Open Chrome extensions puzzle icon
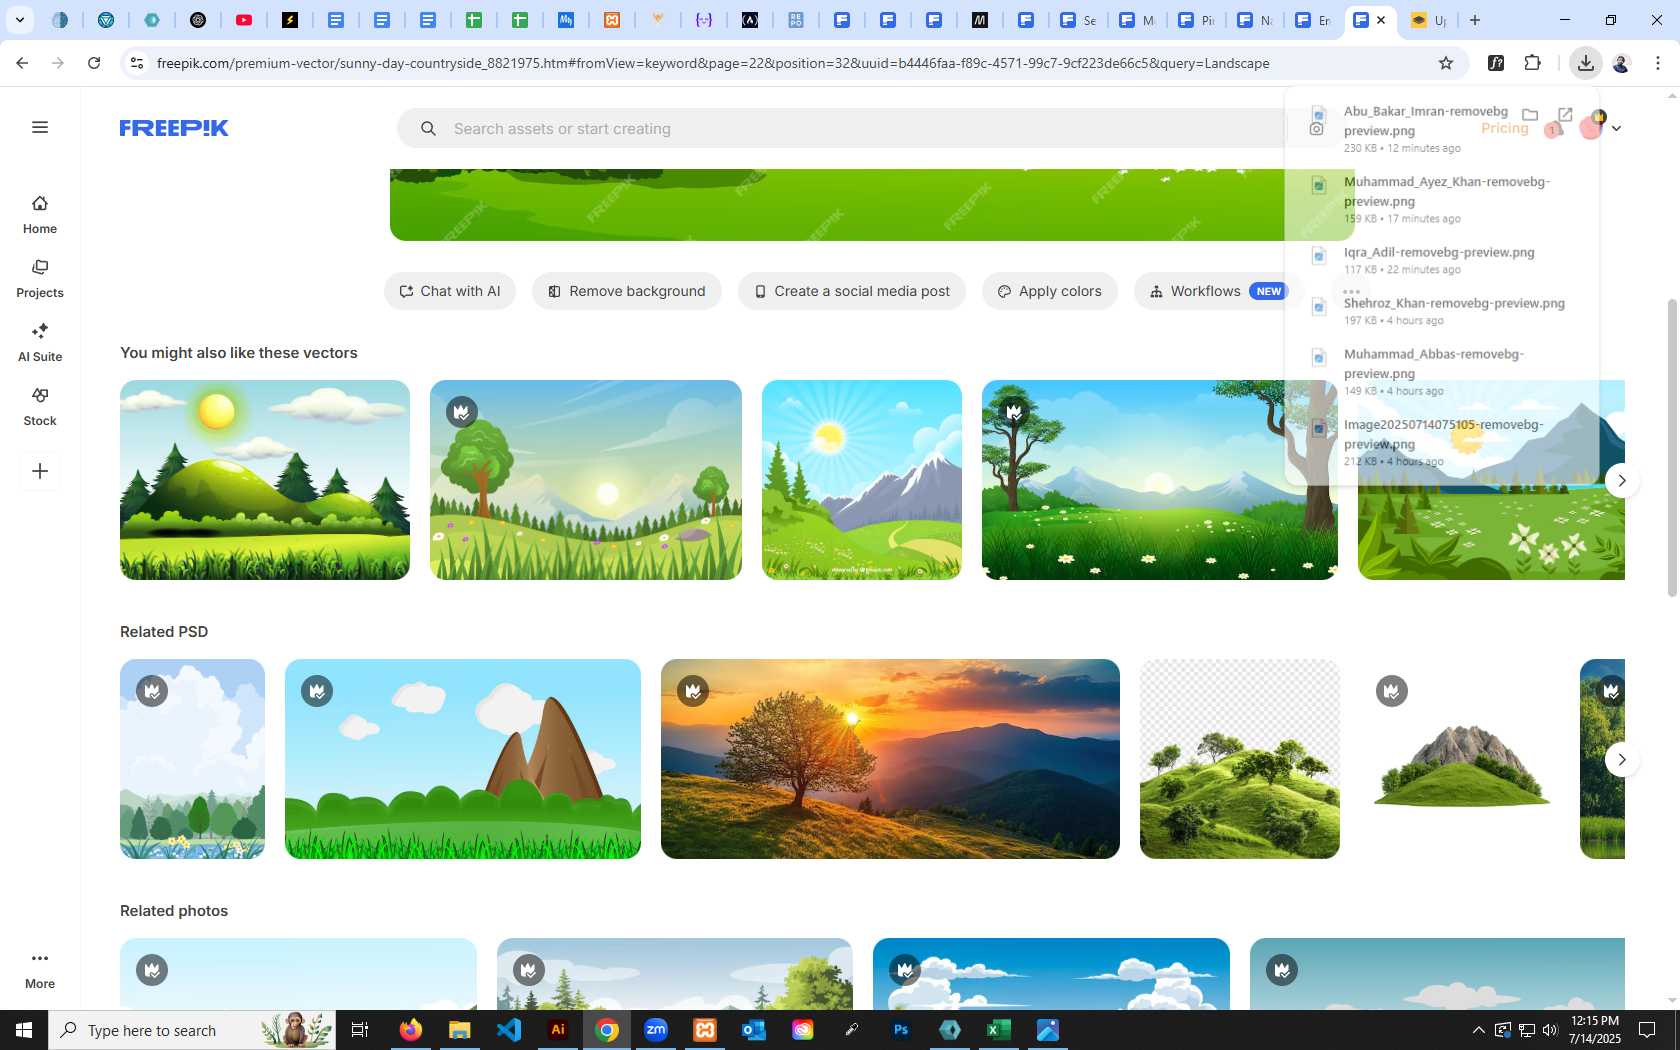 [1533, 63]
